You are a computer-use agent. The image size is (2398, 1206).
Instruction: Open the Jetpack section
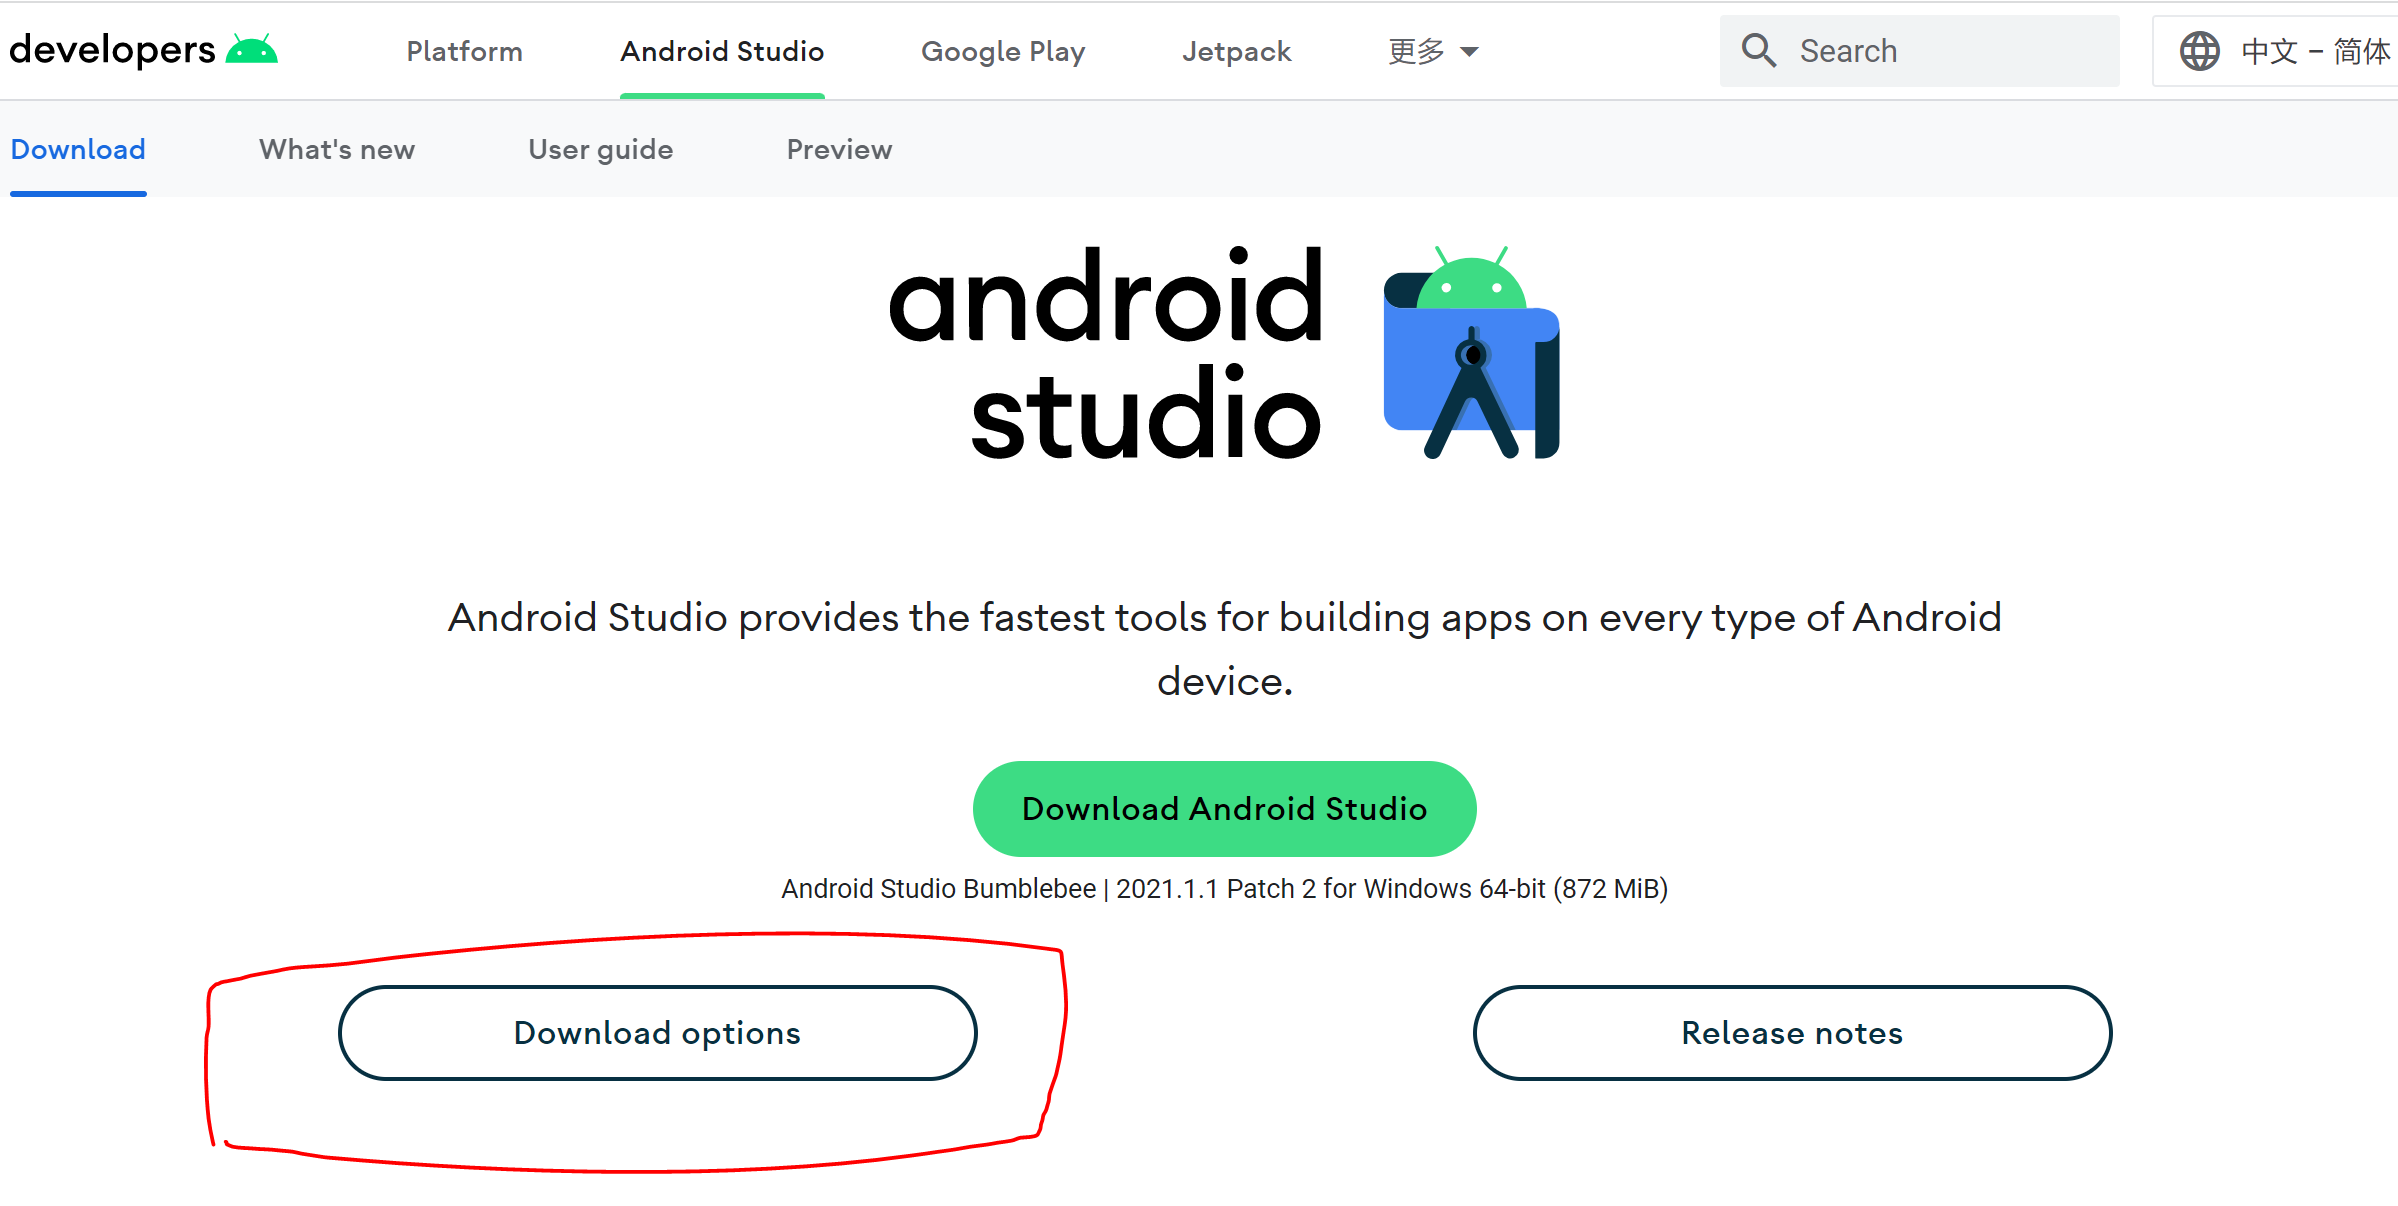1236,50
